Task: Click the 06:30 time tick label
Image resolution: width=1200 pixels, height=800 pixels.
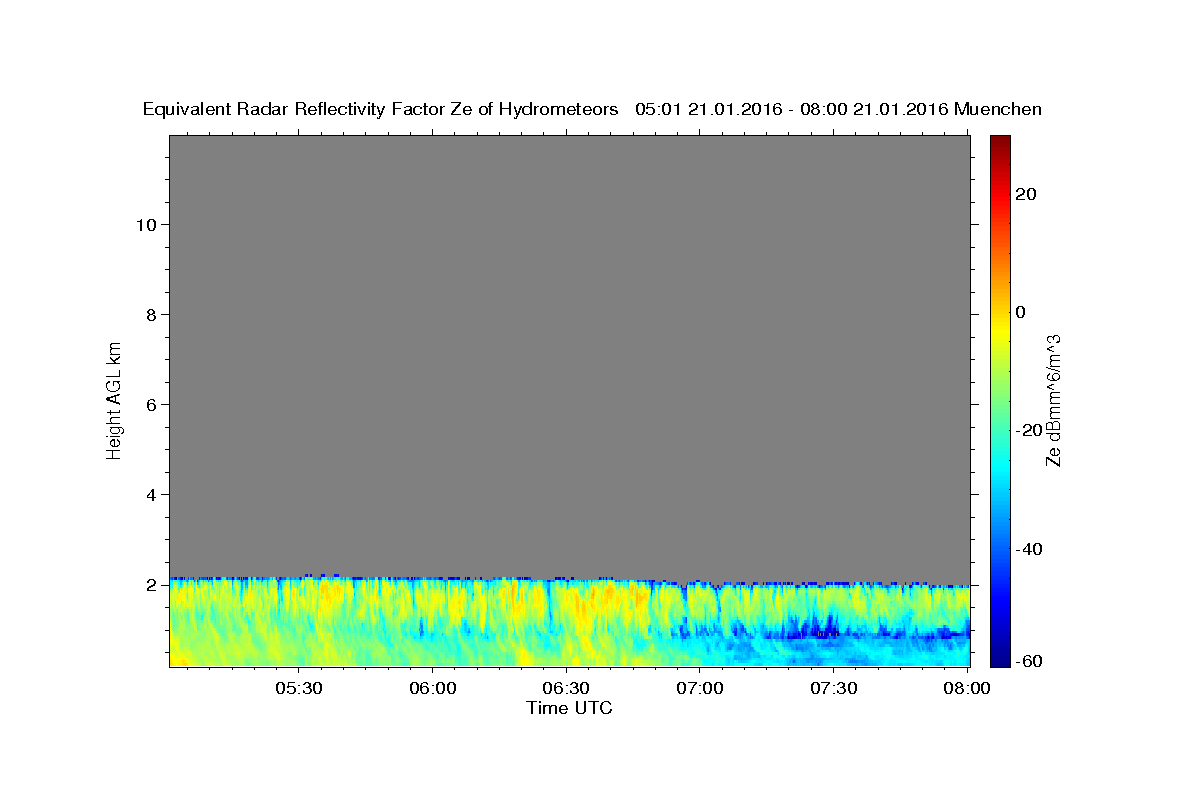Action: 566,688
